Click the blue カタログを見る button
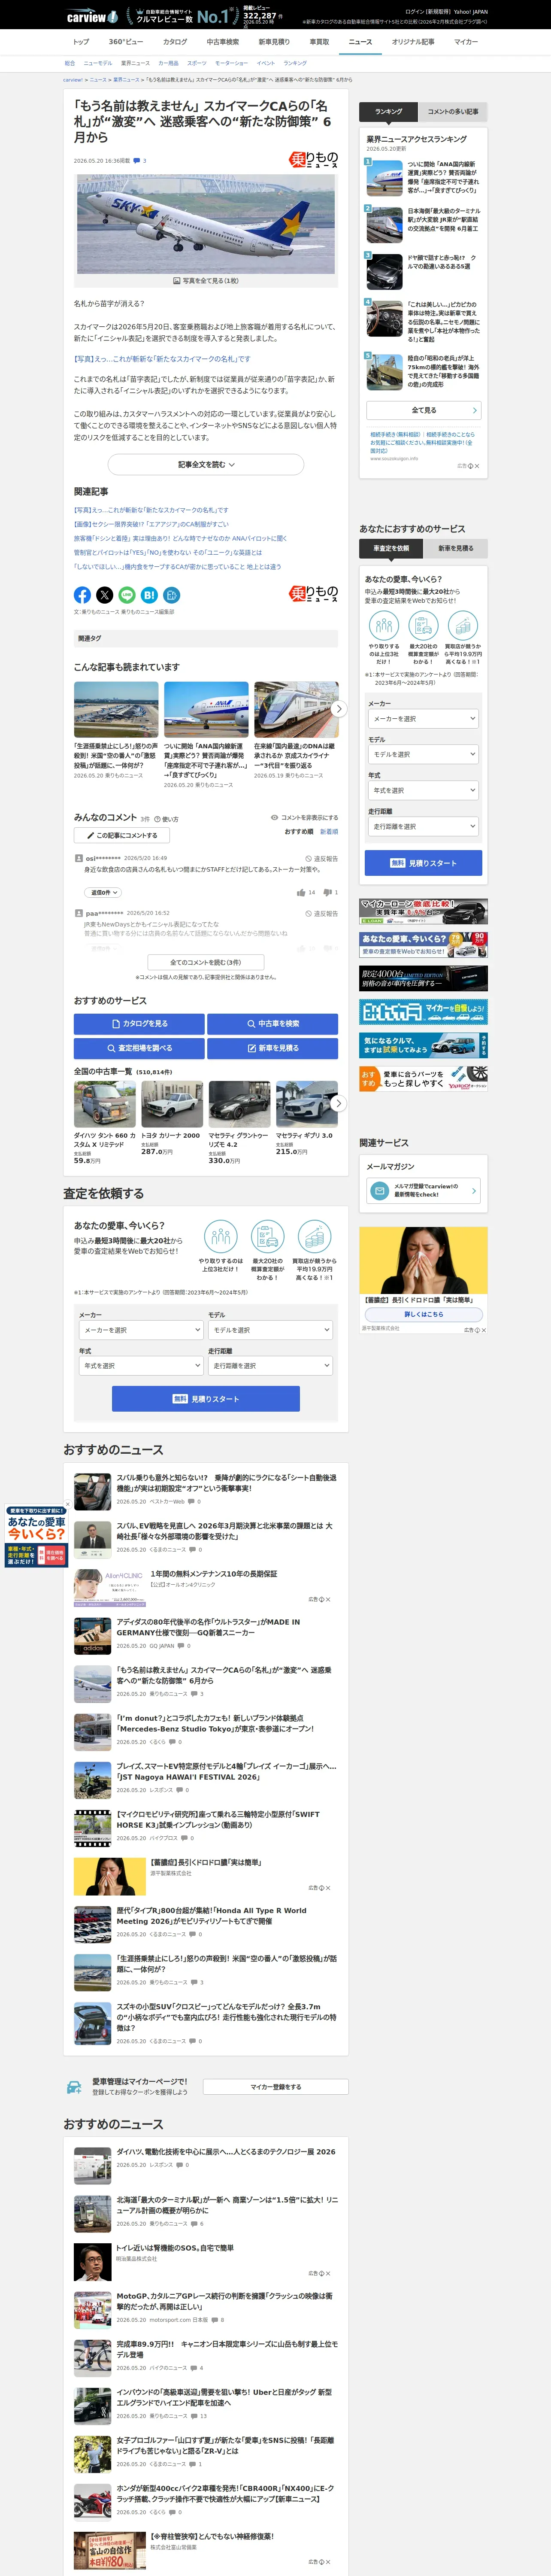 (140, 1024)
